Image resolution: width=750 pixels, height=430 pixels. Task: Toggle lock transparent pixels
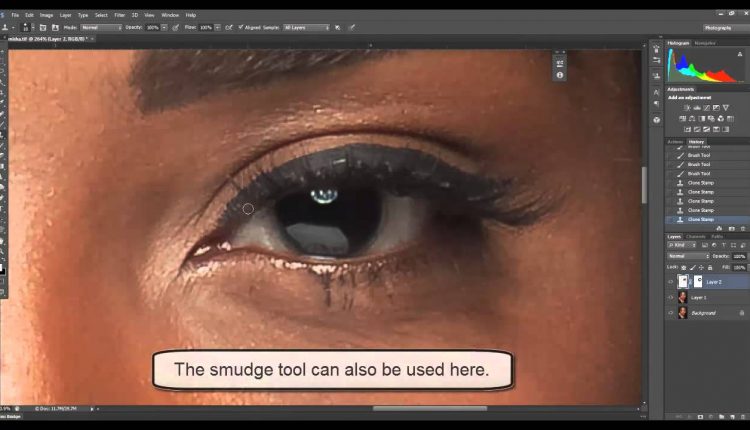pos(684,268)
